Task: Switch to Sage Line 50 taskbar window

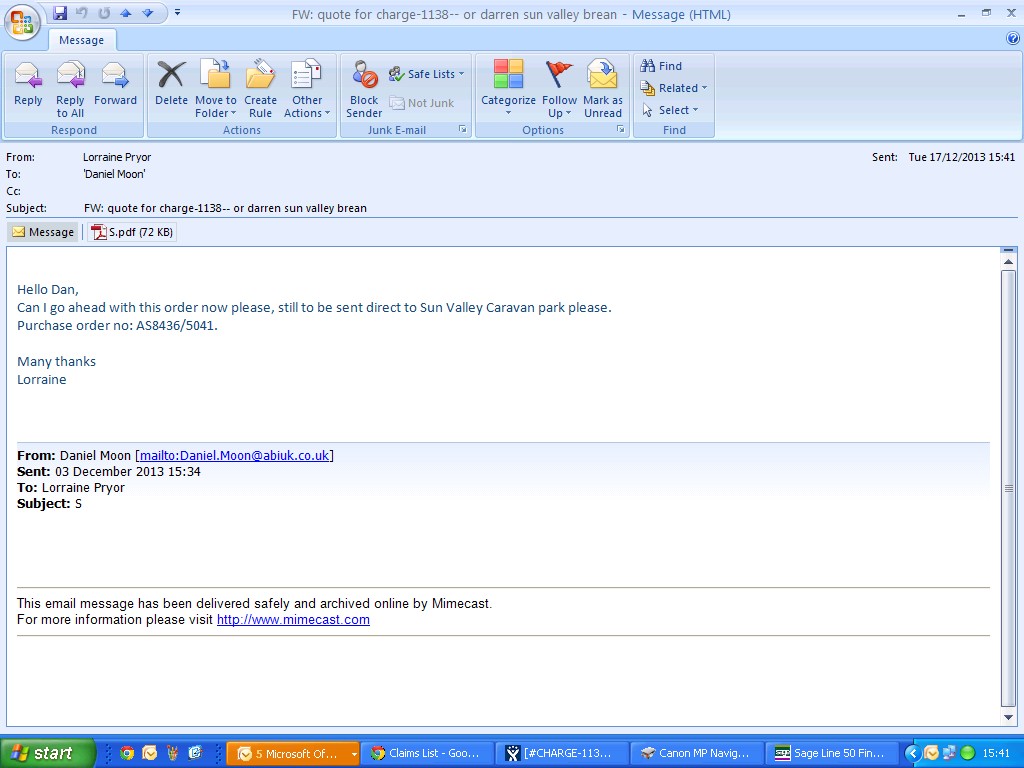Action: click(x=831, y=753)
